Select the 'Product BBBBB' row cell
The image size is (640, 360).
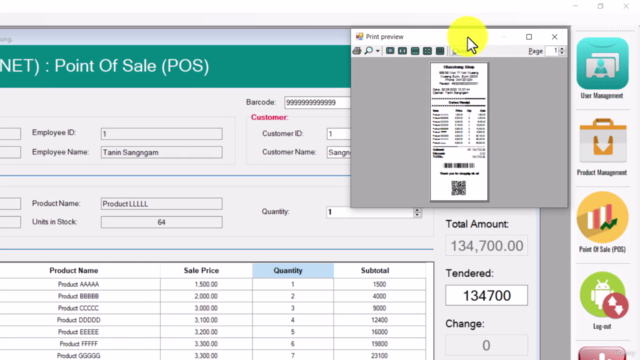pos(78,296)
